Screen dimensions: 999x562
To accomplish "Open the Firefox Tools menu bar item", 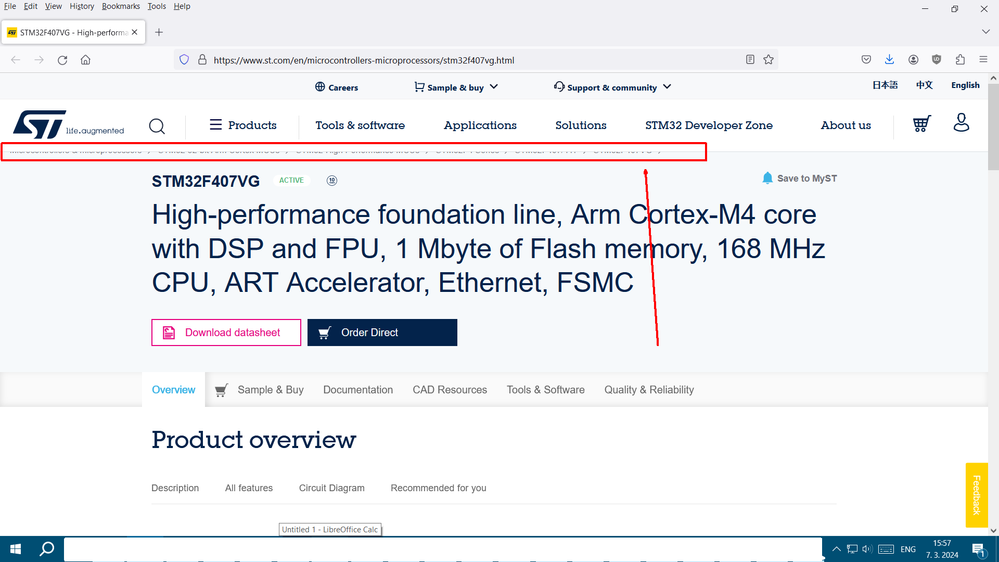I will click(x=156, y=6).
